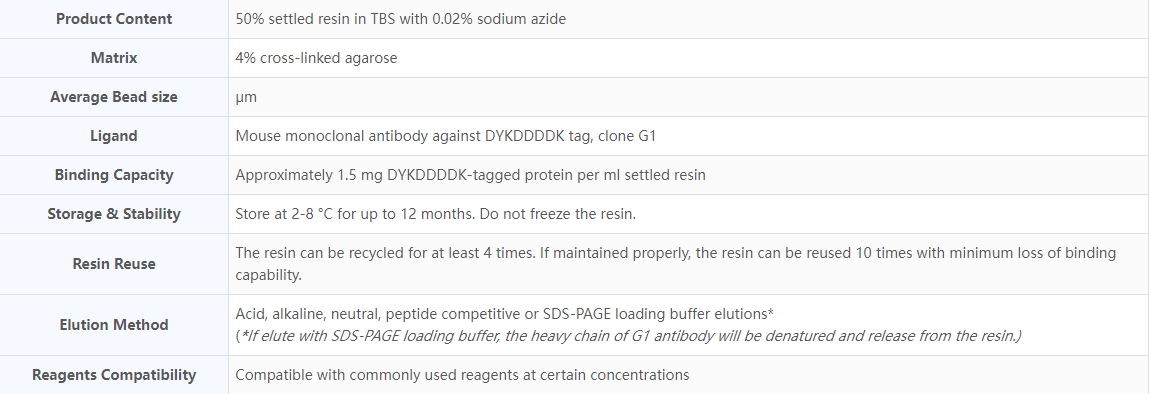This screenshot has height=394, width=1149.
Task: Click the binding capability text line
Action: coord(268,275)
